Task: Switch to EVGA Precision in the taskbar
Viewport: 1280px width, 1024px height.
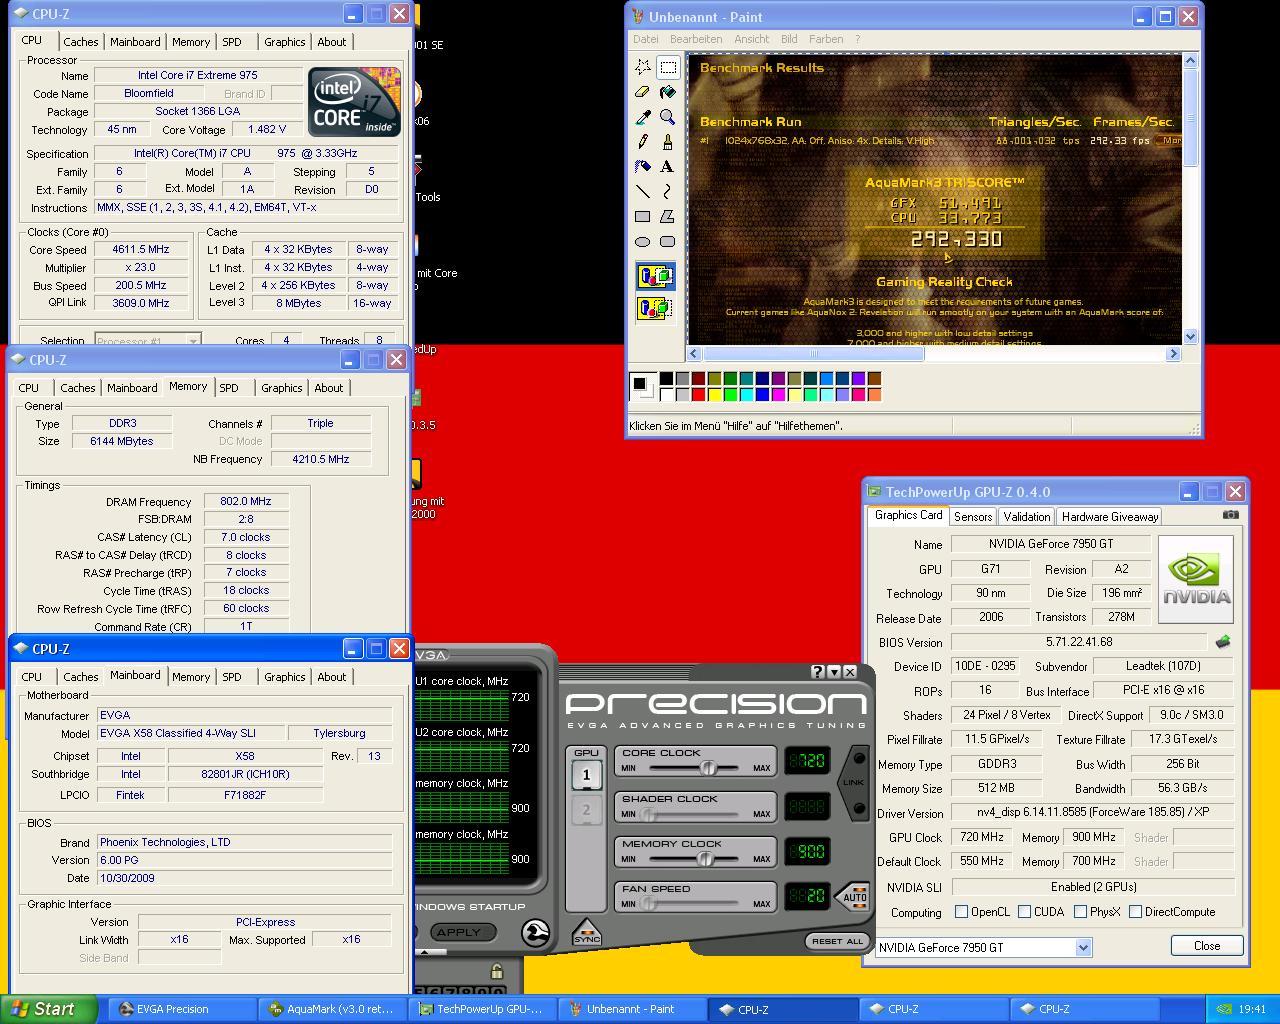Action: tap(180, 1009)
